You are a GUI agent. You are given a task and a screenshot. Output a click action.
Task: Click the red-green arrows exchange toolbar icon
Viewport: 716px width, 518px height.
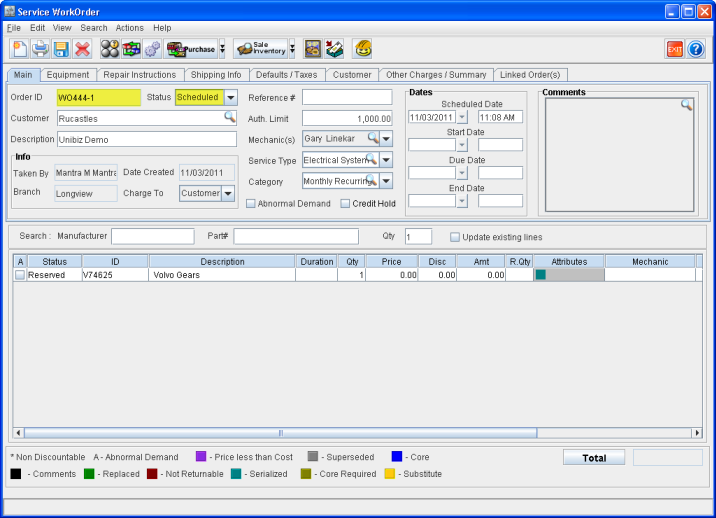tap(131, 49)
